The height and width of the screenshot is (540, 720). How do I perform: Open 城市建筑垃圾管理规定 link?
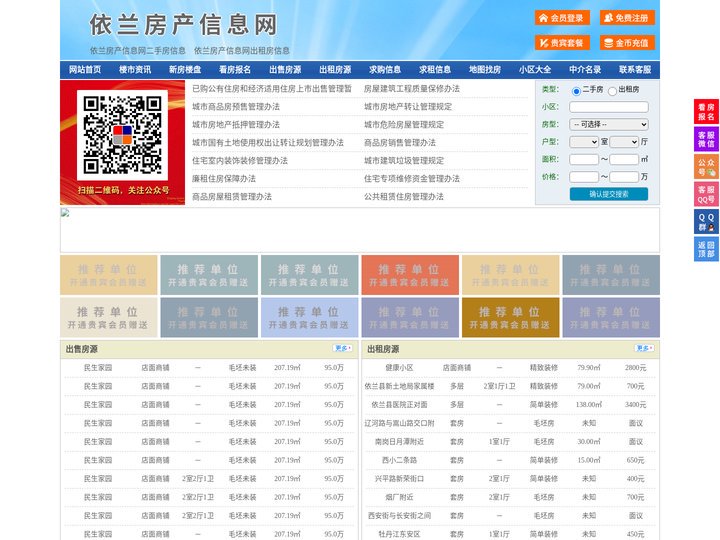pyautogui.click(x=404, y=160)
